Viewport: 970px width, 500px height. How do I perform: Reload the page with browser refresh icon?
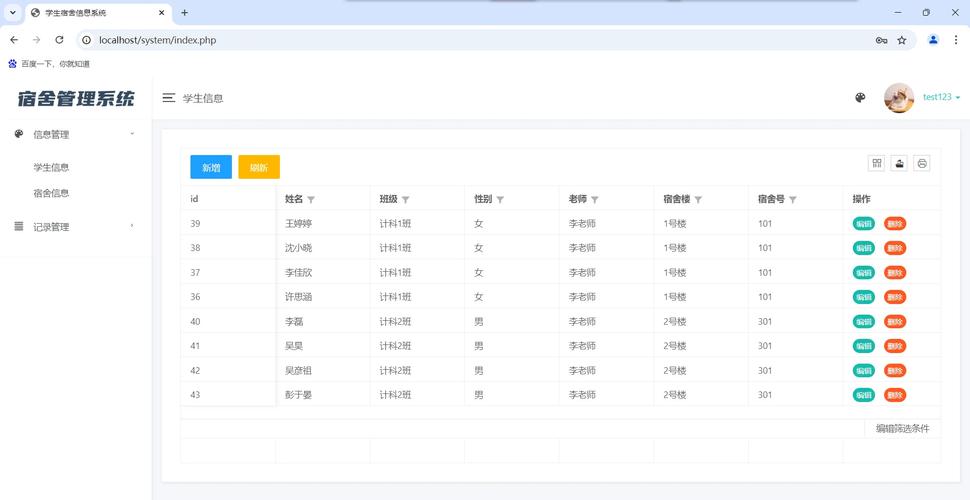[59, 40]
